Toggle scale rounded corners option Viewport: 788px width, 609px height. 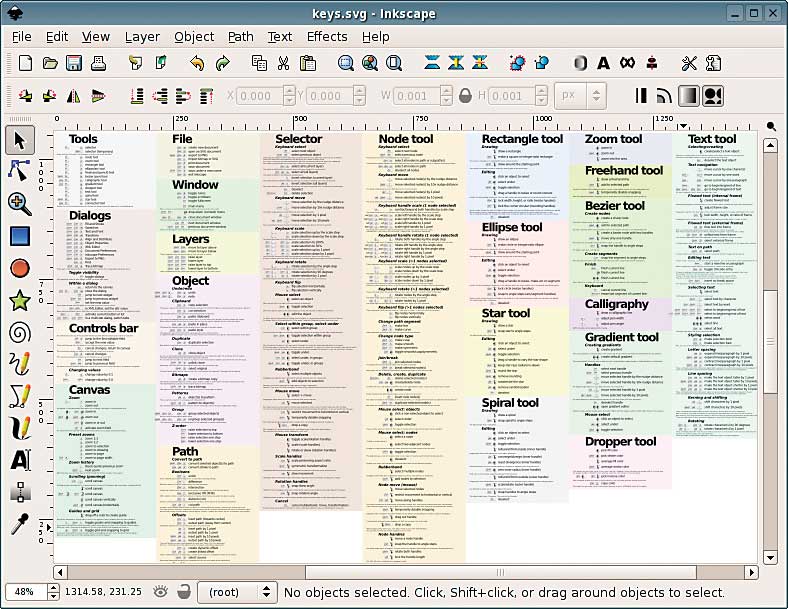click(x=664, y=95)
